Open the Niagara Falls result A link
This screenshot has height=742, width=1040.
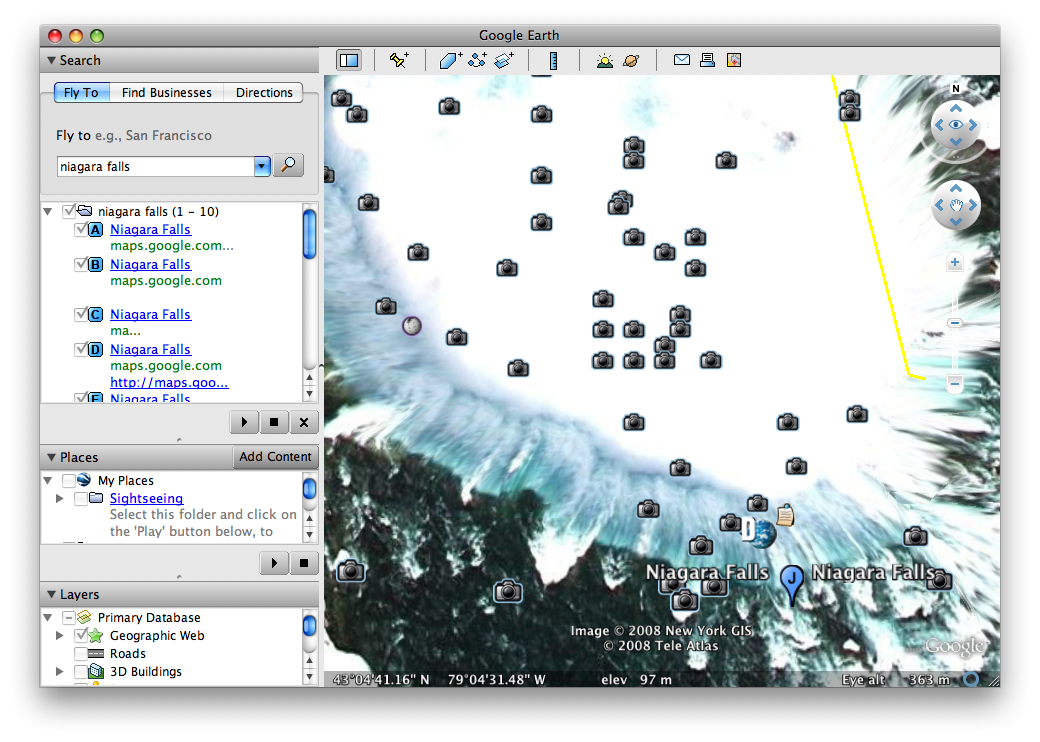pos(150,230)
